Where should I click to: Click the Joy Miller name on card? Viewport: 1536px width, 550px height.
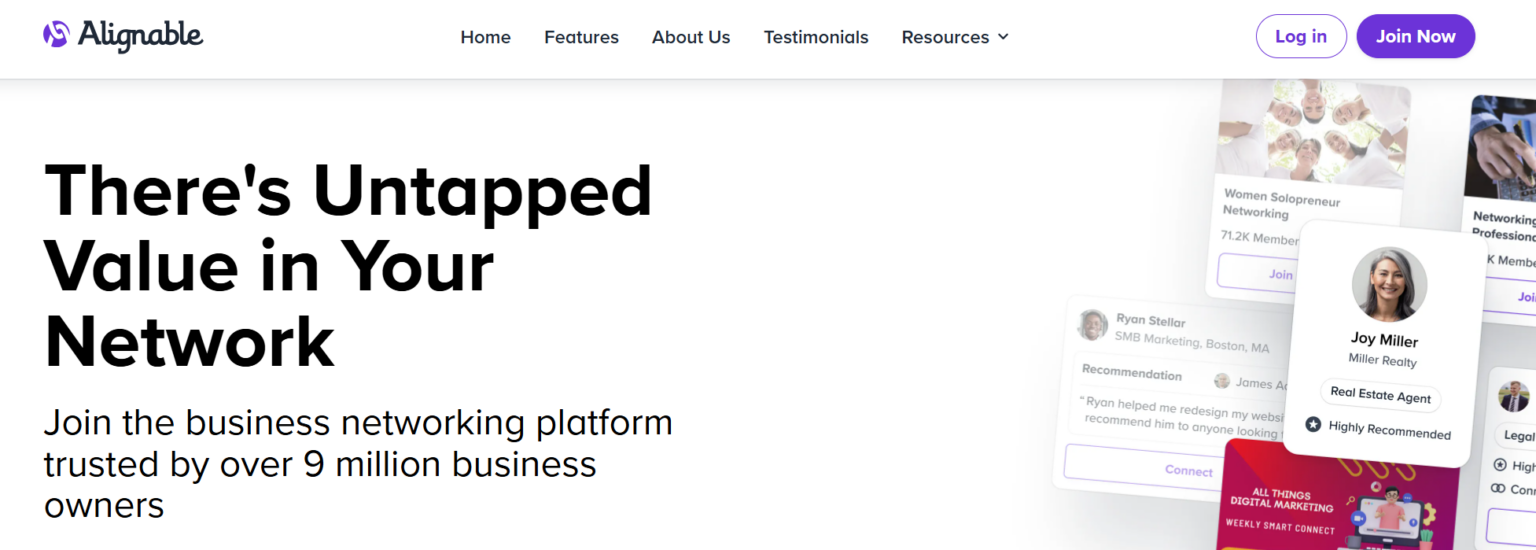[x=1384, y=340]
